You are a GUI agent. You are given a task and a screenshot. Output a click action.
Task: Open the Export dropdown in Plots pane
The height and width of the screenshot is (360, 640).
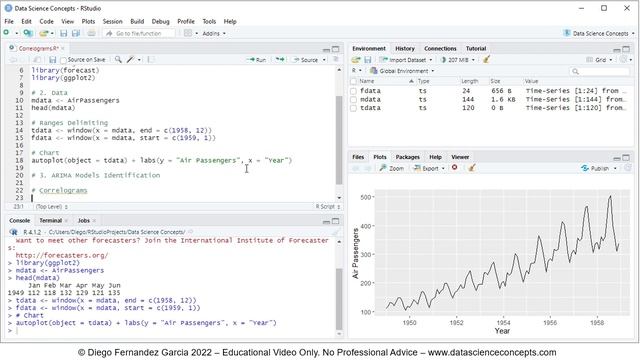[x=429, y=168]
